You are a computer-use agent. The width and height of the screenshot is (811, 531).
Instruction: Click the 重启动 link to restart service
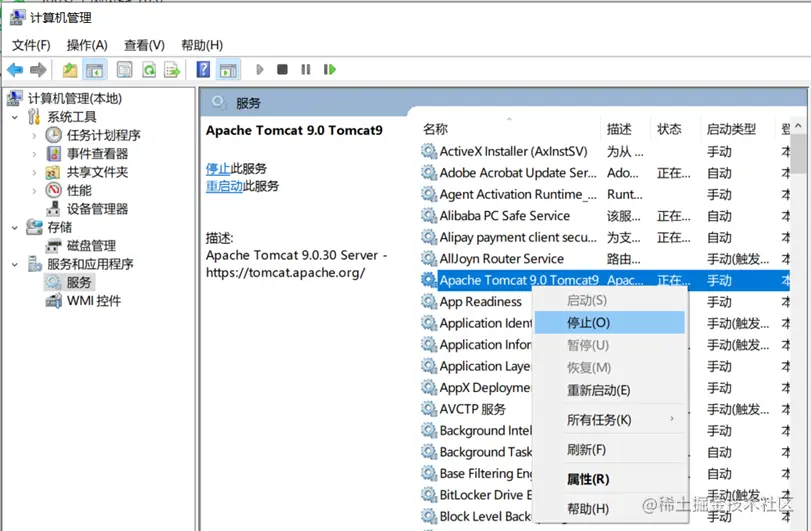224,186
